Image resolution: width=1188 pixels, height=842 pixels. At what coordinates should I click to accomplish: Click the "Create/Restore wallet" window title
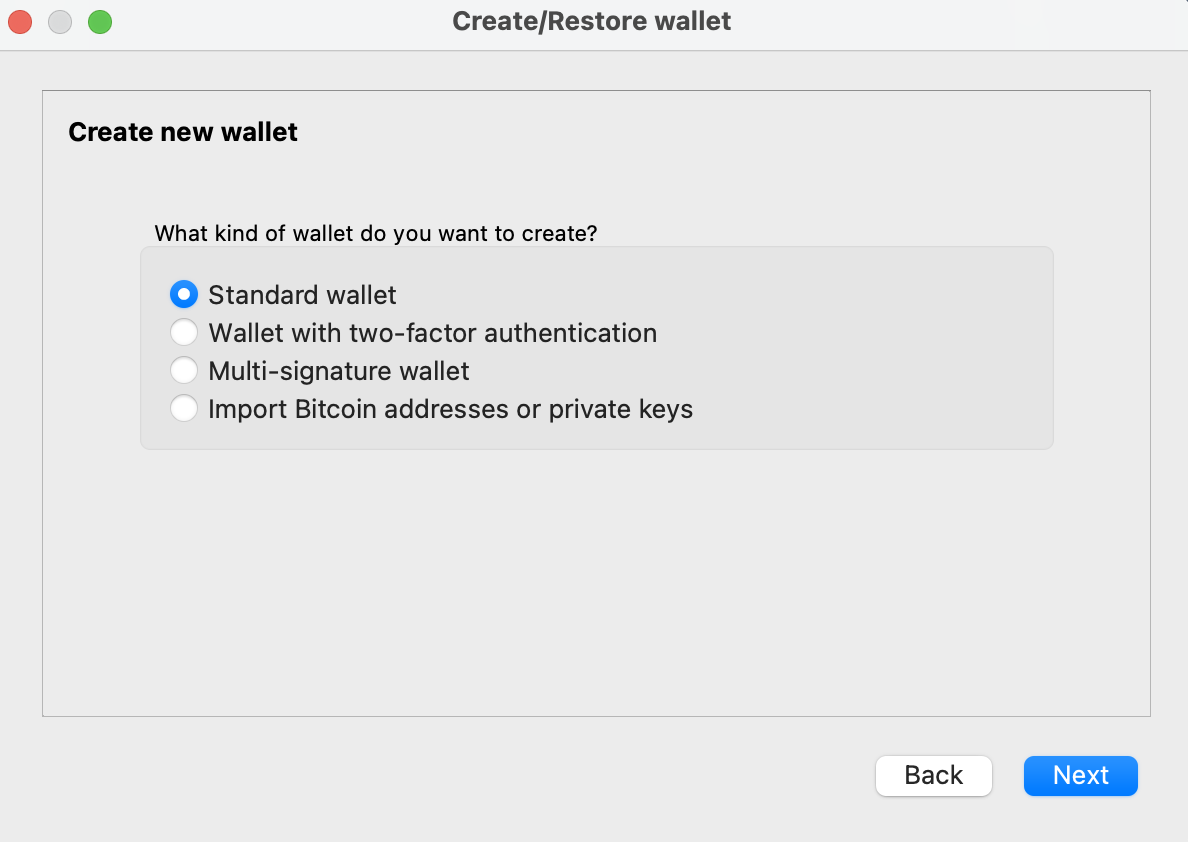pyautogui.click(x=592, y=21)
